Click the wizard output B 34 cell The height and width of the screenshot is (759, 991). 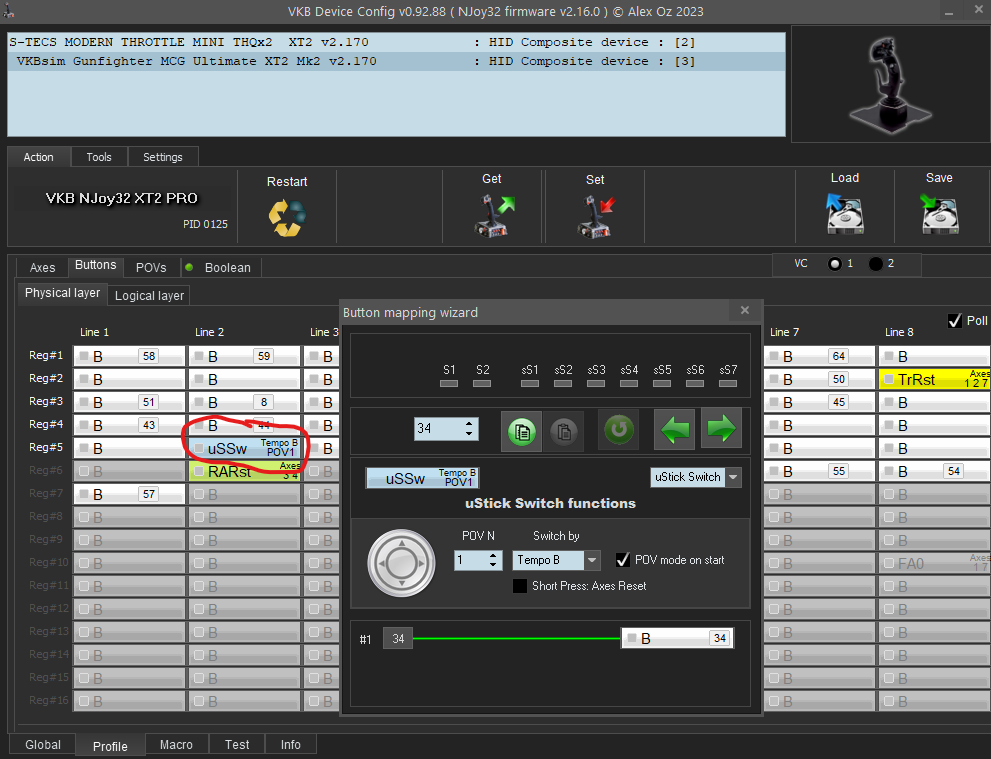coord(677,638)
